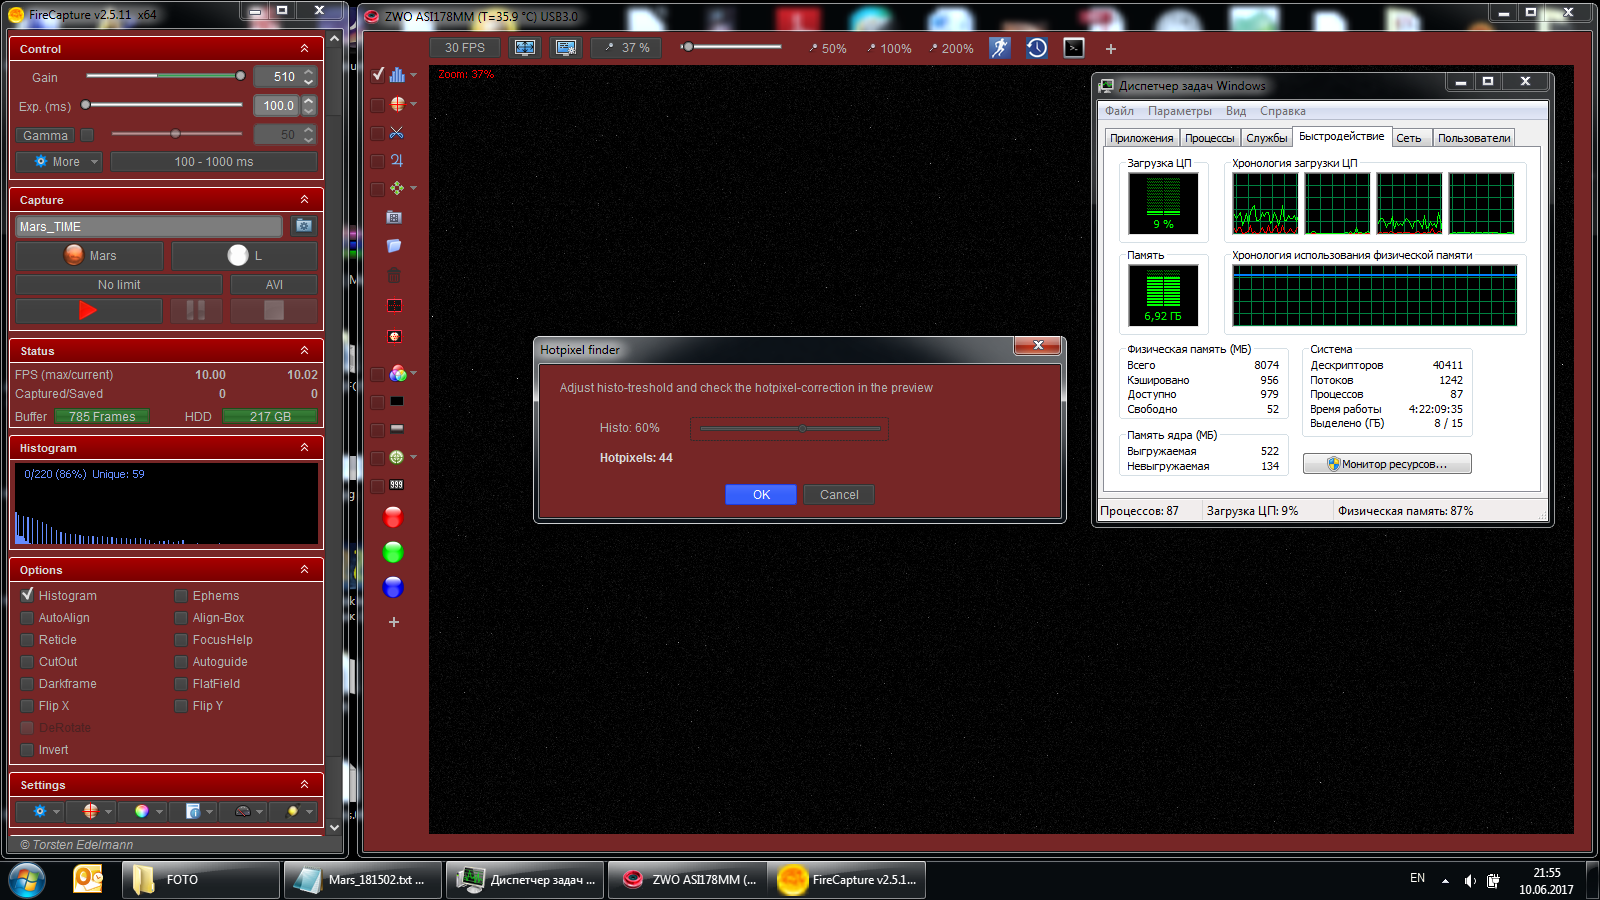Click Cancel in the Hotpixel finder dialog
Image resolution: width=1600 pixels, height=900 pixels.
(x=839, y=495)
